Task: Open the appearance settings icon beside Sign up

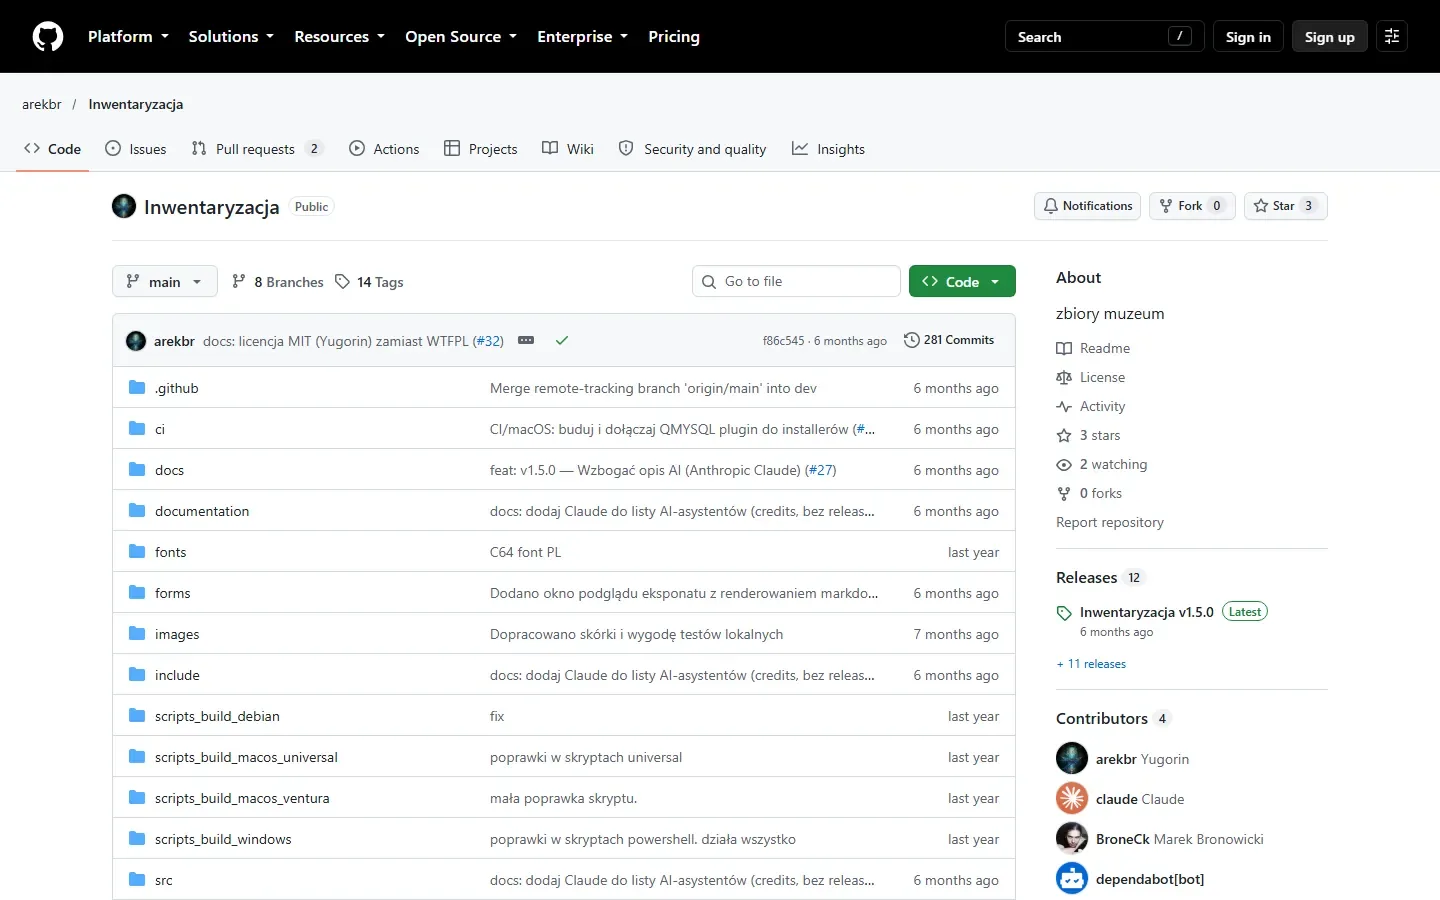Action: click(x=1392, y=37)
